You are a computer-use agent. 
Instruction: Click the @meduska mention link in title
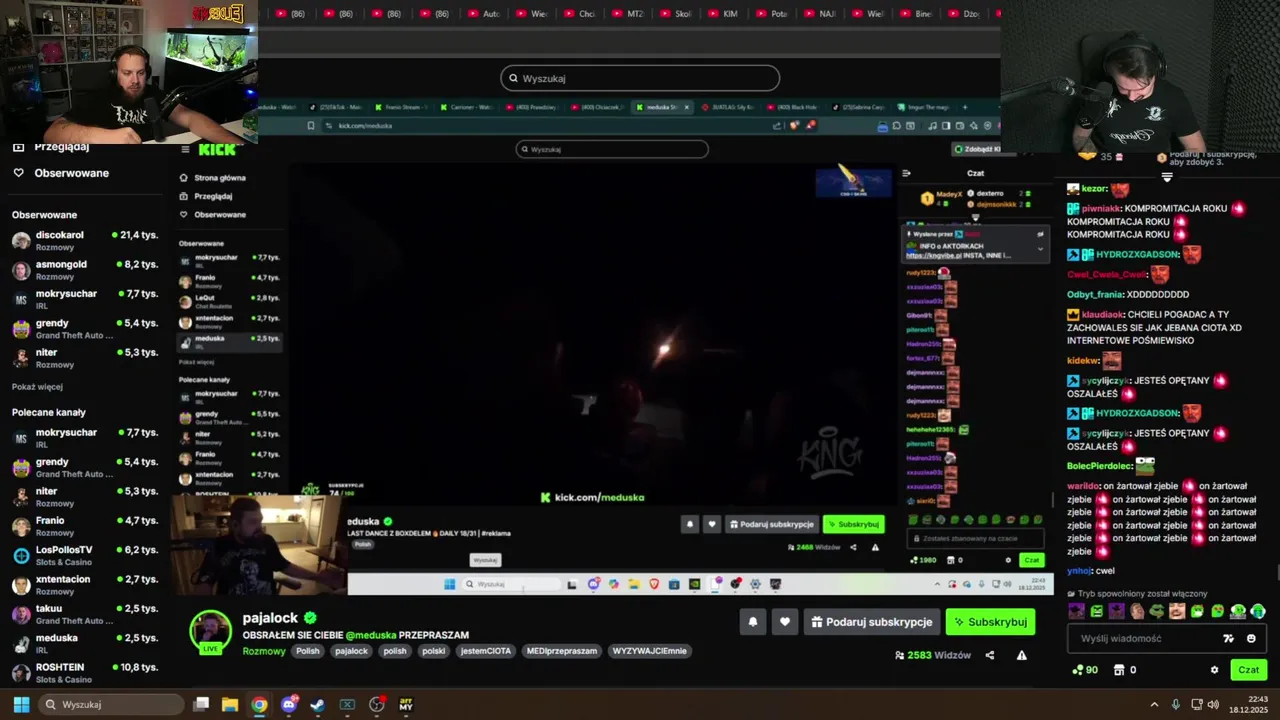pyautogui.click(x=371, y=635)
